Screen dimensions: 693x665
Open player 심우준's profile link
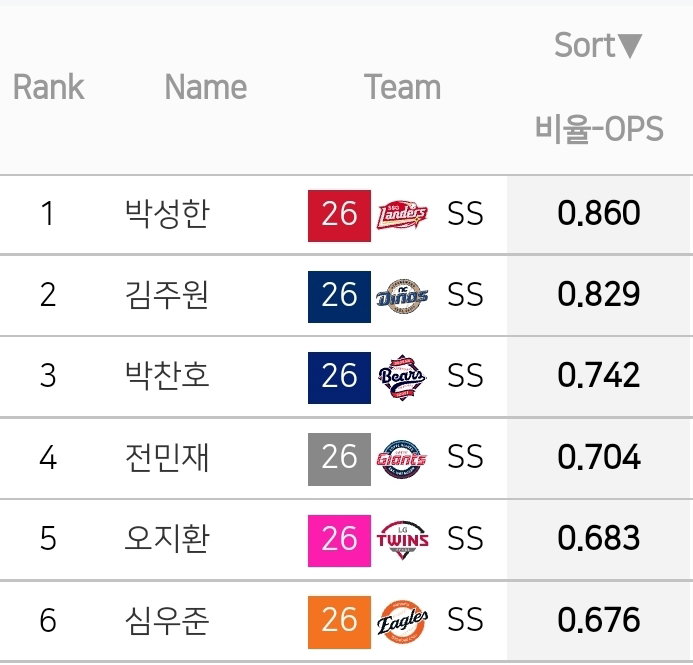(167, 620)
